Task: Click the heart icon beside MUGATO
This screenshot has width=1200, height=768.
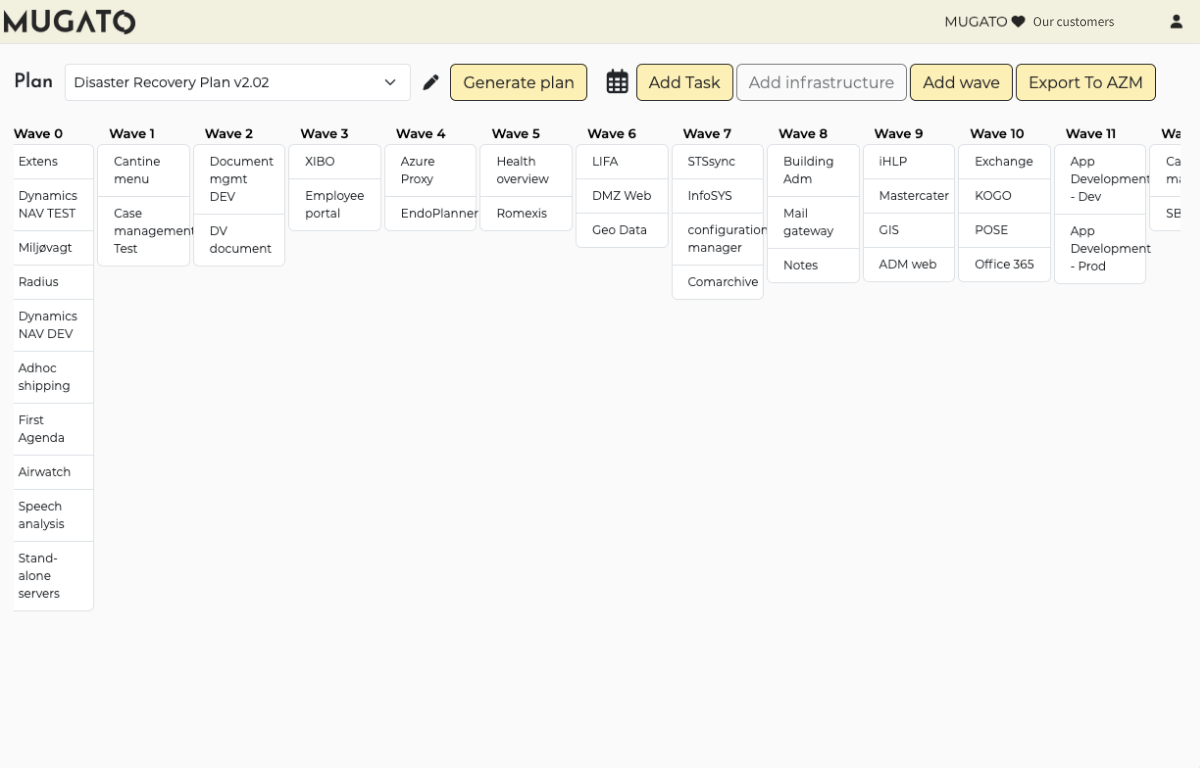Action: (x=1018, y=22)
